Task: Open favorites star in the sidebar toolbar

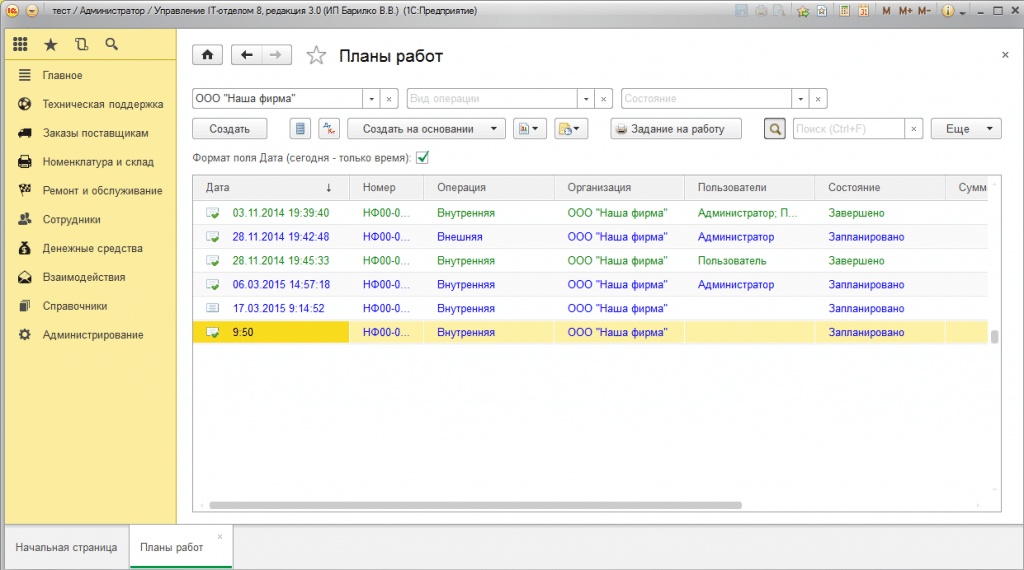Action: click(x=50, y=44)
